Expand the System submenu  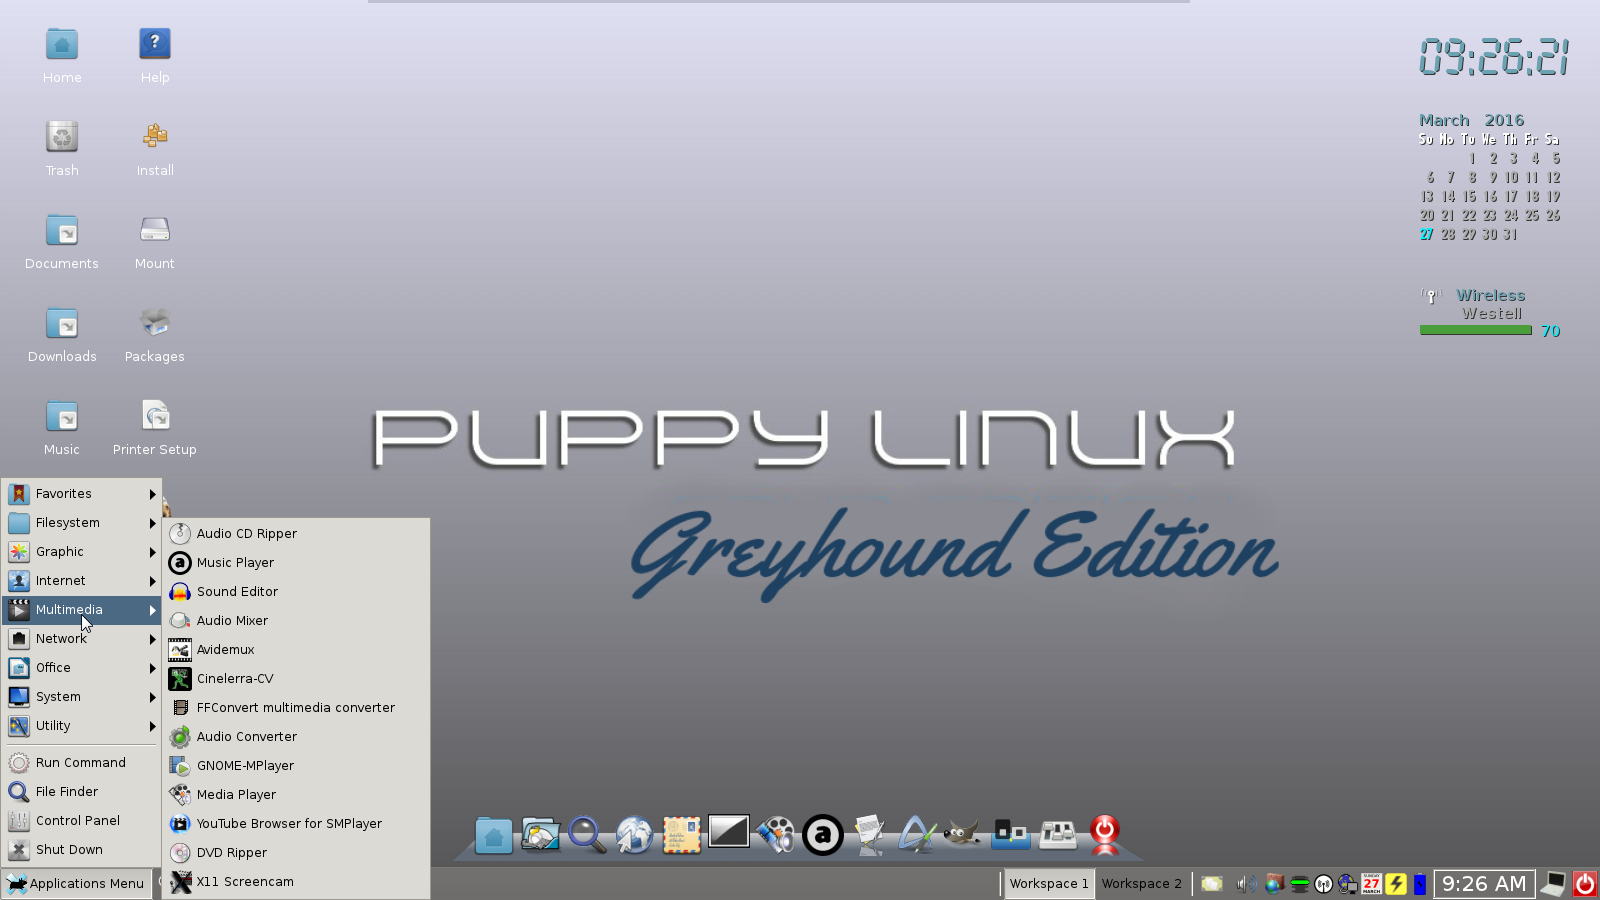point(82,697)
